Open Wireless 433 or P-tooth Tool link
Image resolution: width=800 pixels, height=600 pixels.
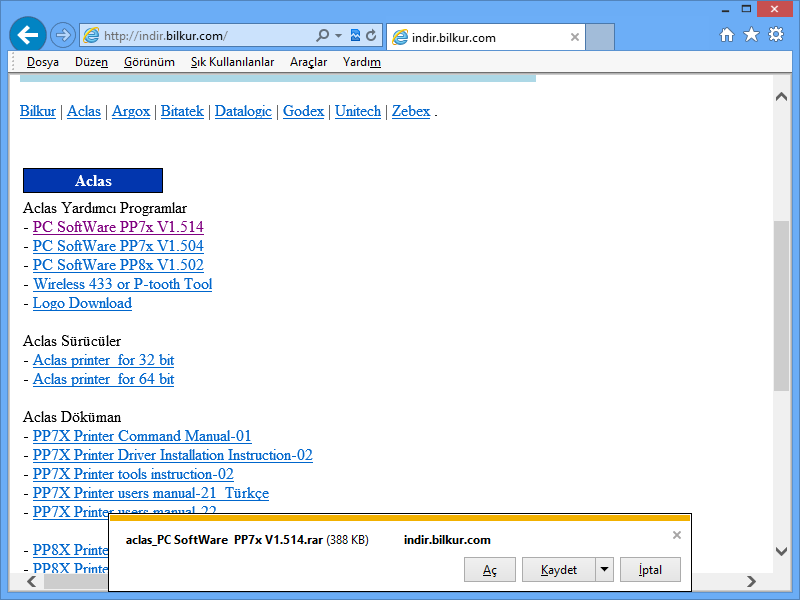pyautogui.click(x=122, y=284)
